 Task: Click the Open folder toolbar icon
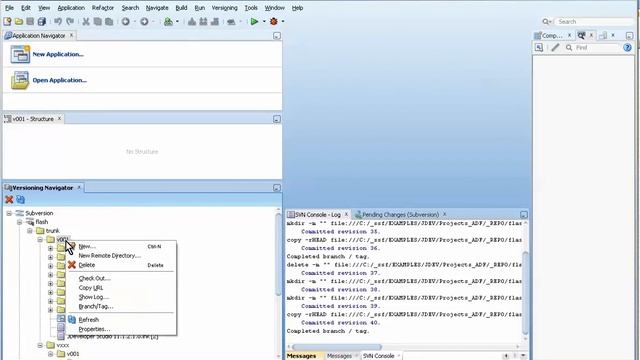pyautogui.click(x=19, y=22)
